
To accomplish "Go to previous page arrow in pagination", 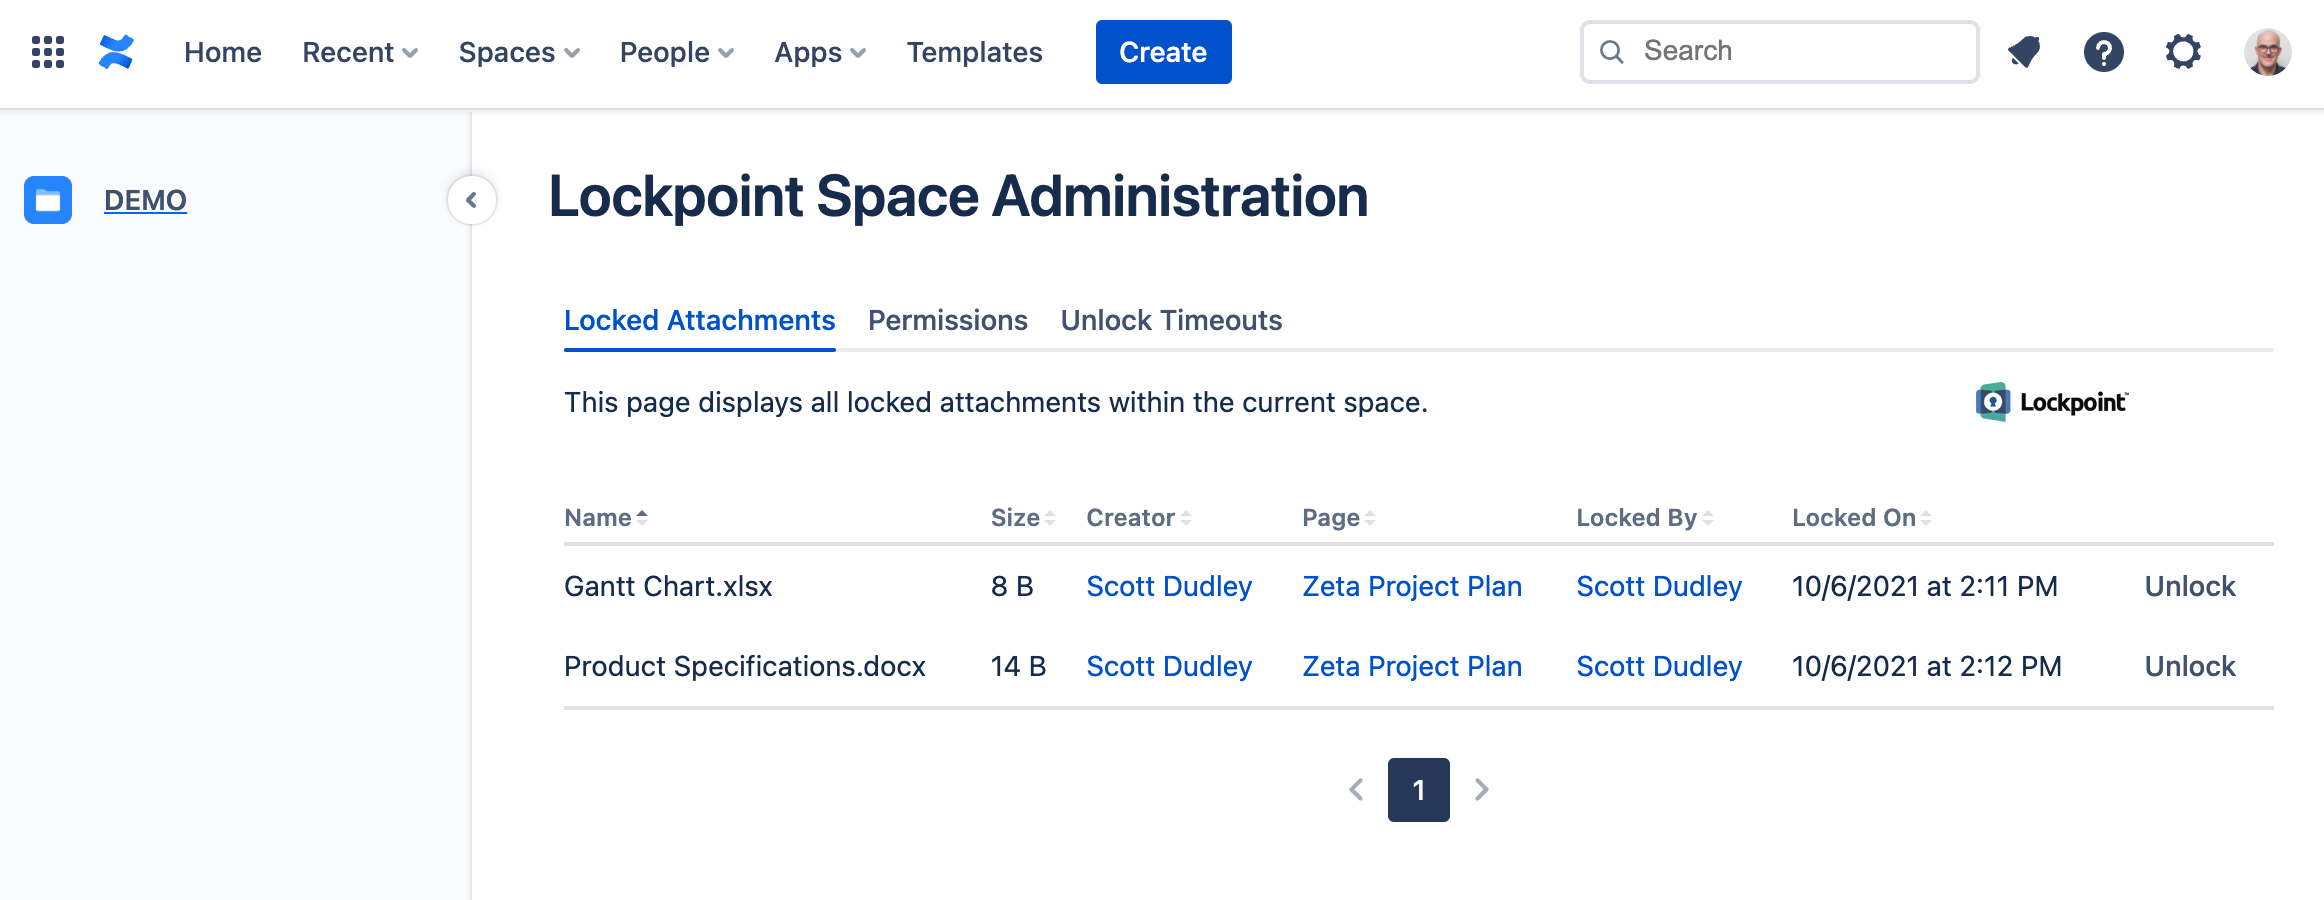I will [1357, 790].
